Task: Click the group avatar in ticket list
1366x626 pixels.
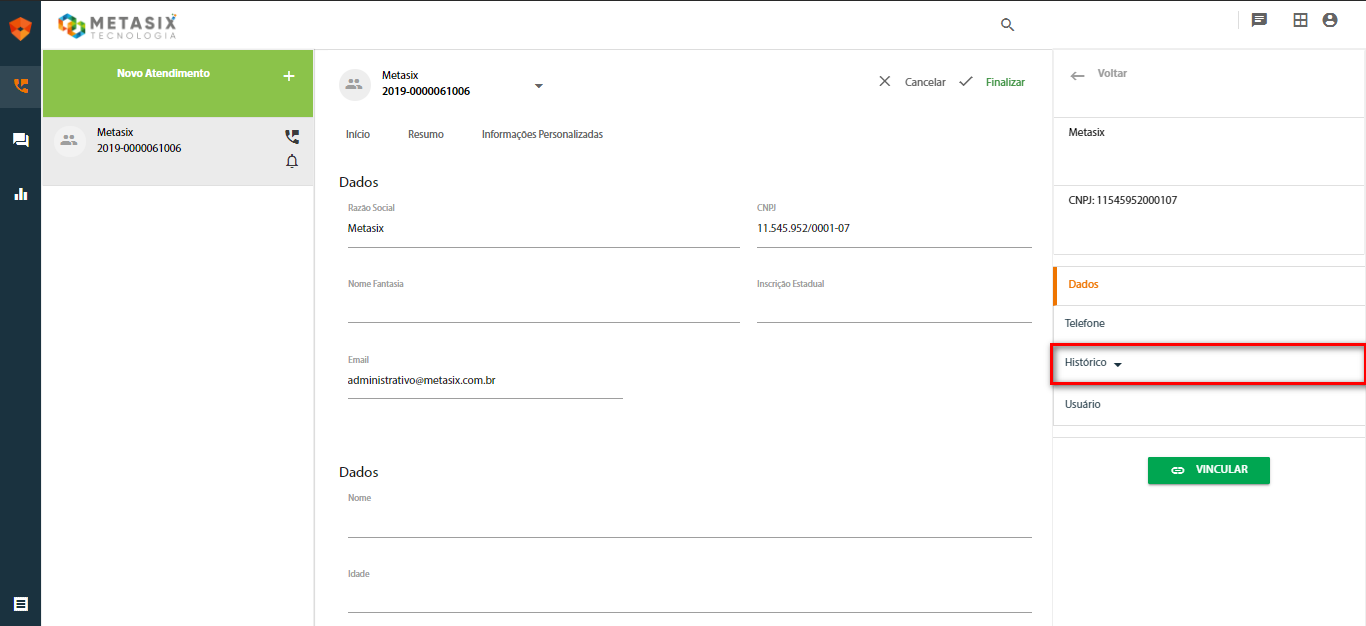Action: point(69,141)
